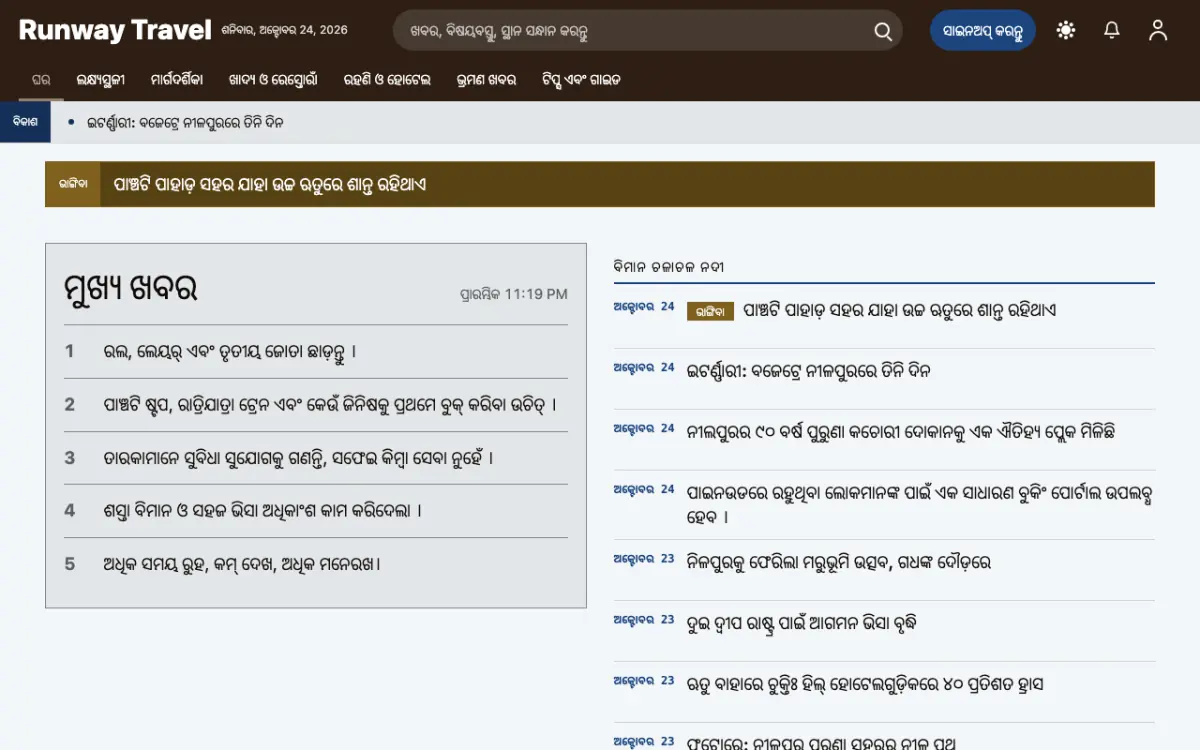1200x750 pixels.
Task: Select the ଘର home nav tab
Action: (41, 80)
